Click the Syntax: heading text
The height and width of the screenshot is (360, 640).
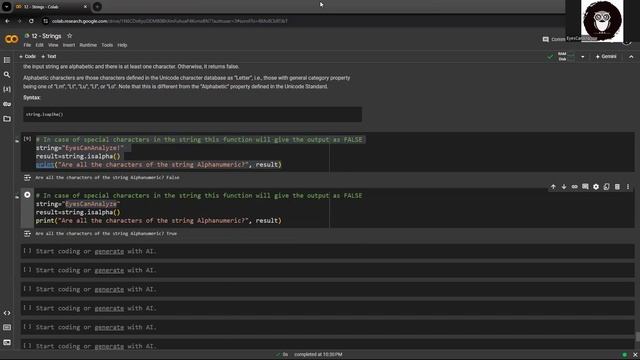click(32, 98)
